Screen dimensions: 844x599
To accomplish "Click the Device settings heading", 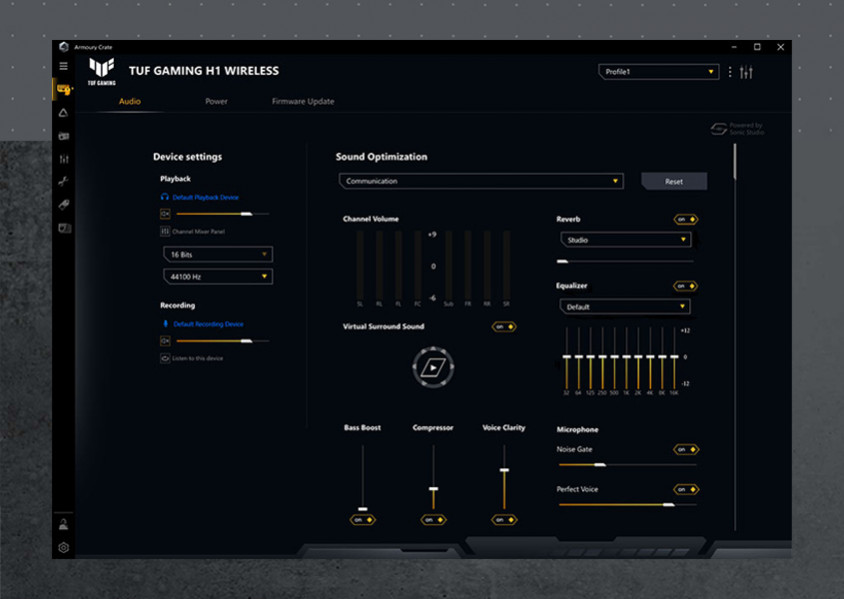I will click(187, 157).
